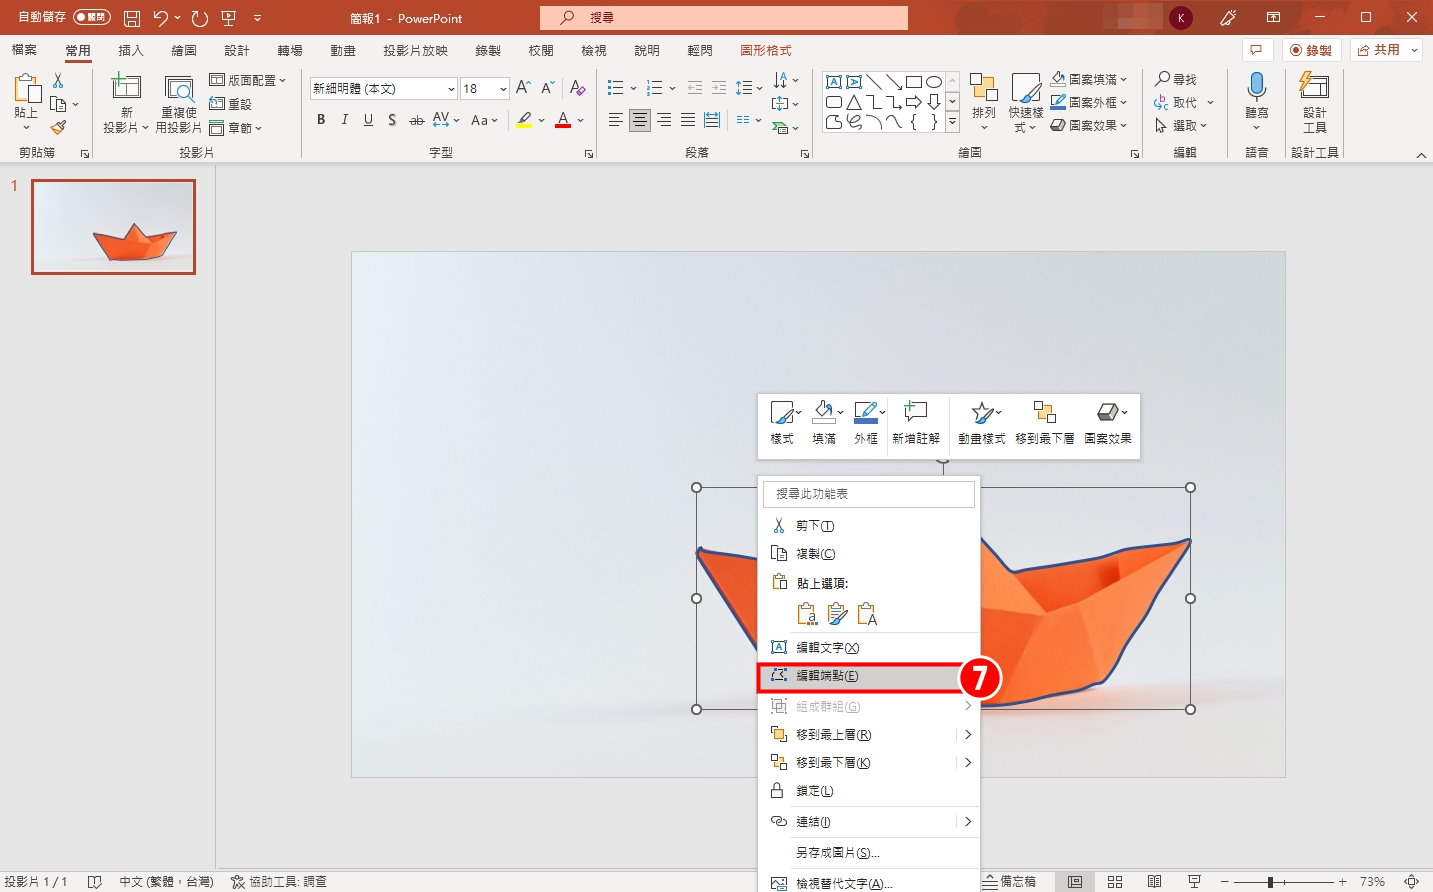
Task: Click Slide Sorter view icon in status bar
Action: click(x=1115, y=882)
